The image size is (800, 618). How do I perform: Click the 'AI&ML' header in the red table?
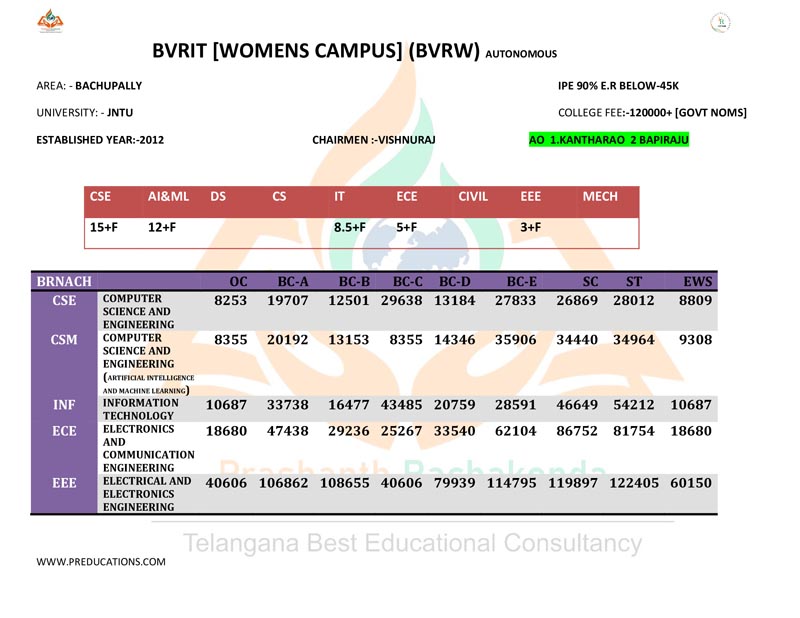coord(168,196)
